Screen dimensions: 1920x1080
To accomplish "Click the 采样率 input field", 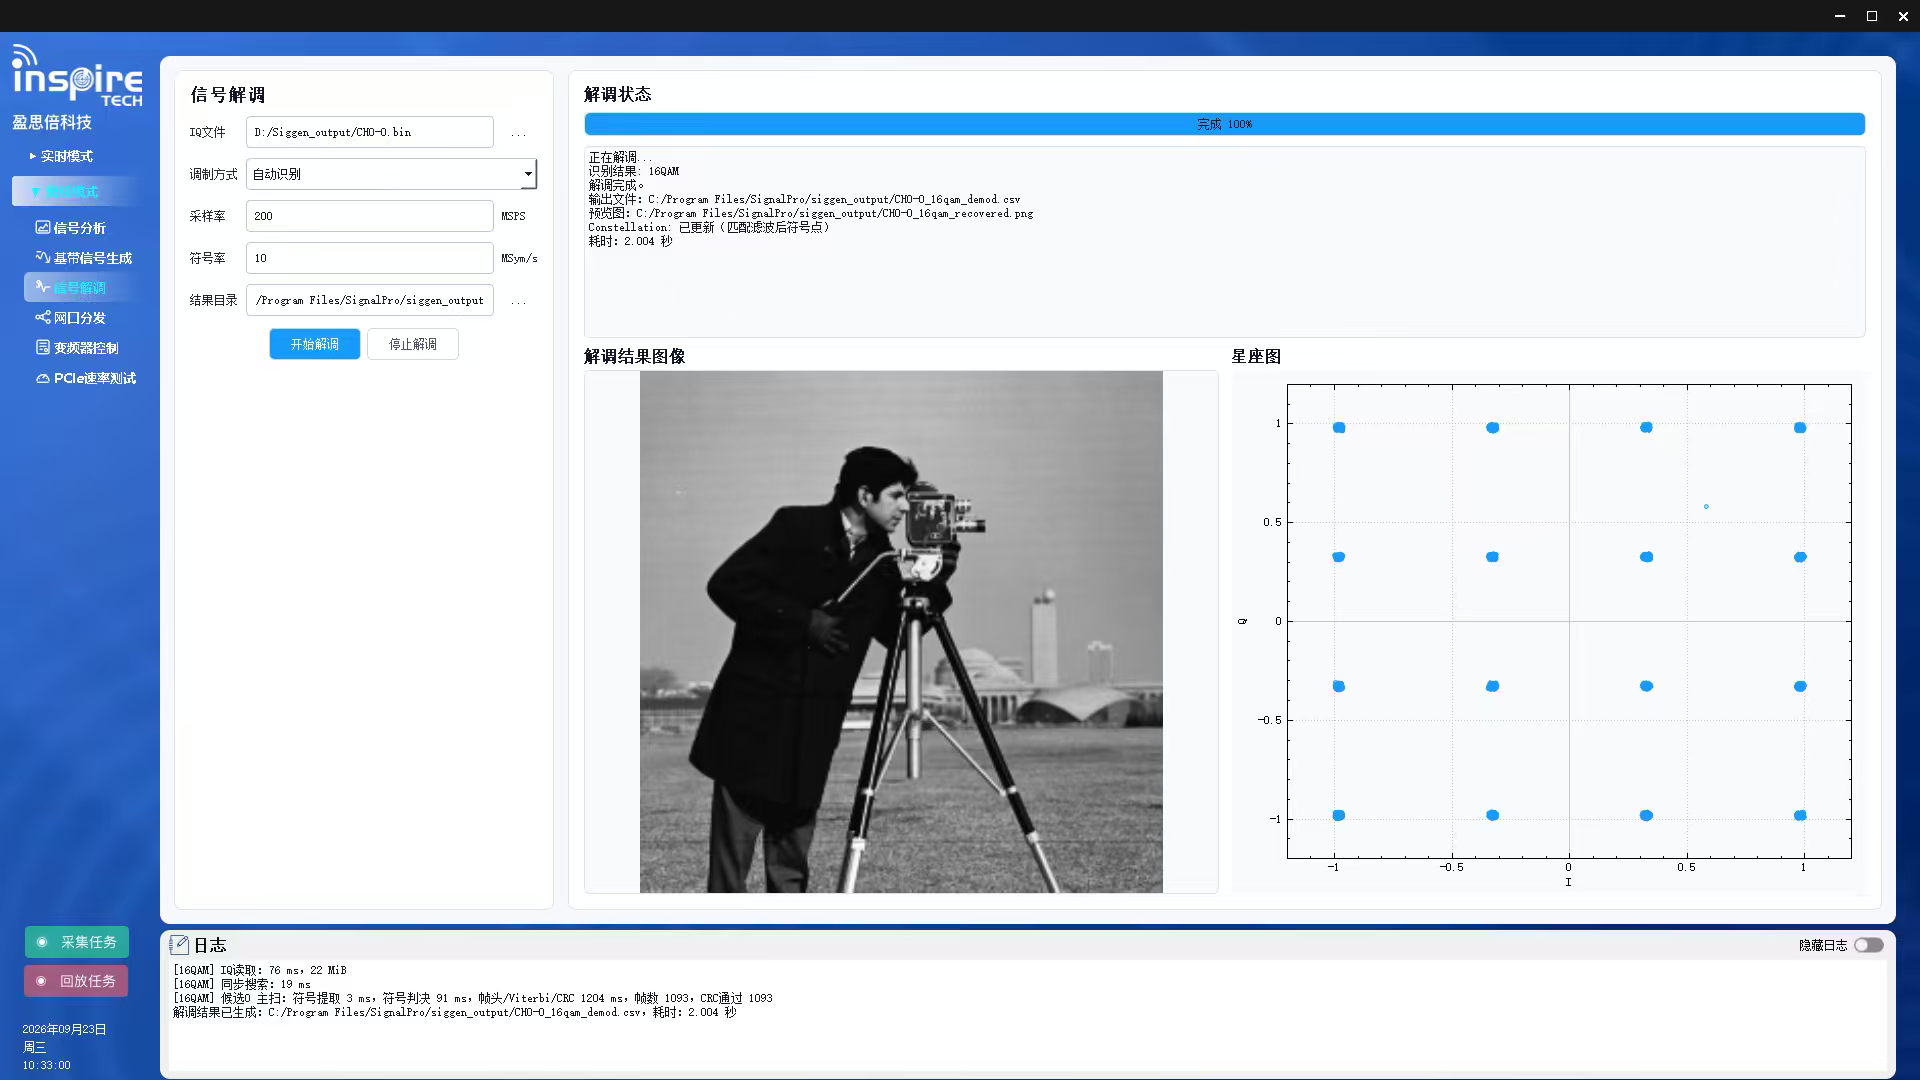I will pos(370,216).
